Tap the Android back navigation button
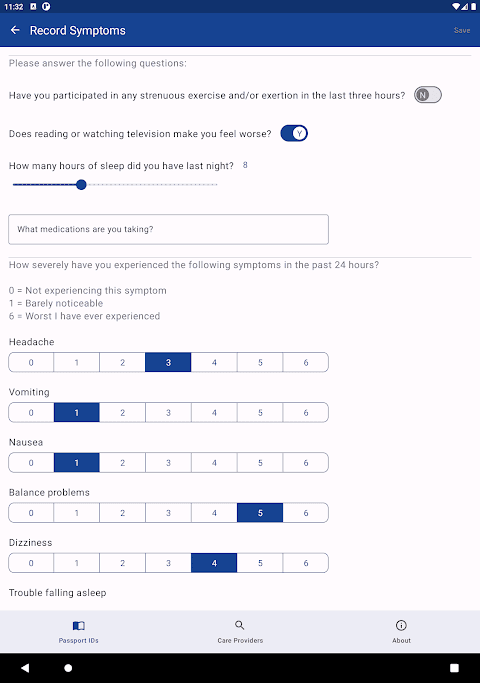480x683 pixels. point(25,668)
